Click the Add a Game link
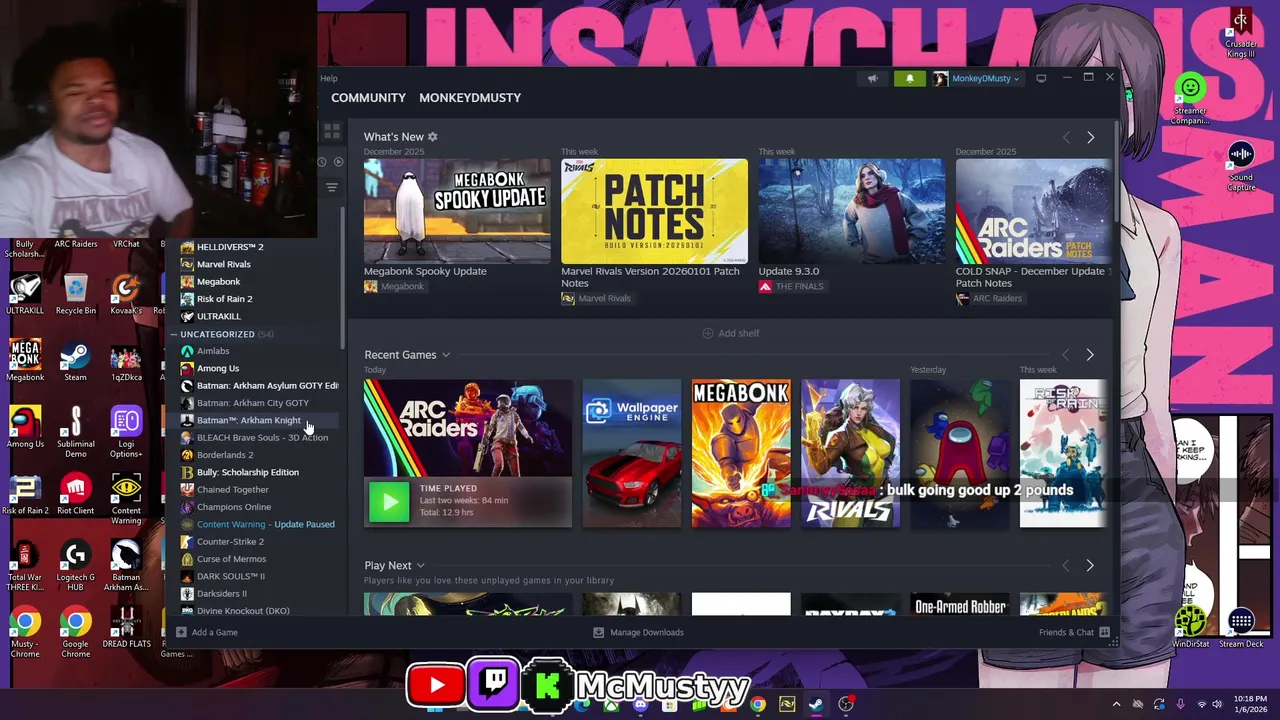 click(214, 632)
